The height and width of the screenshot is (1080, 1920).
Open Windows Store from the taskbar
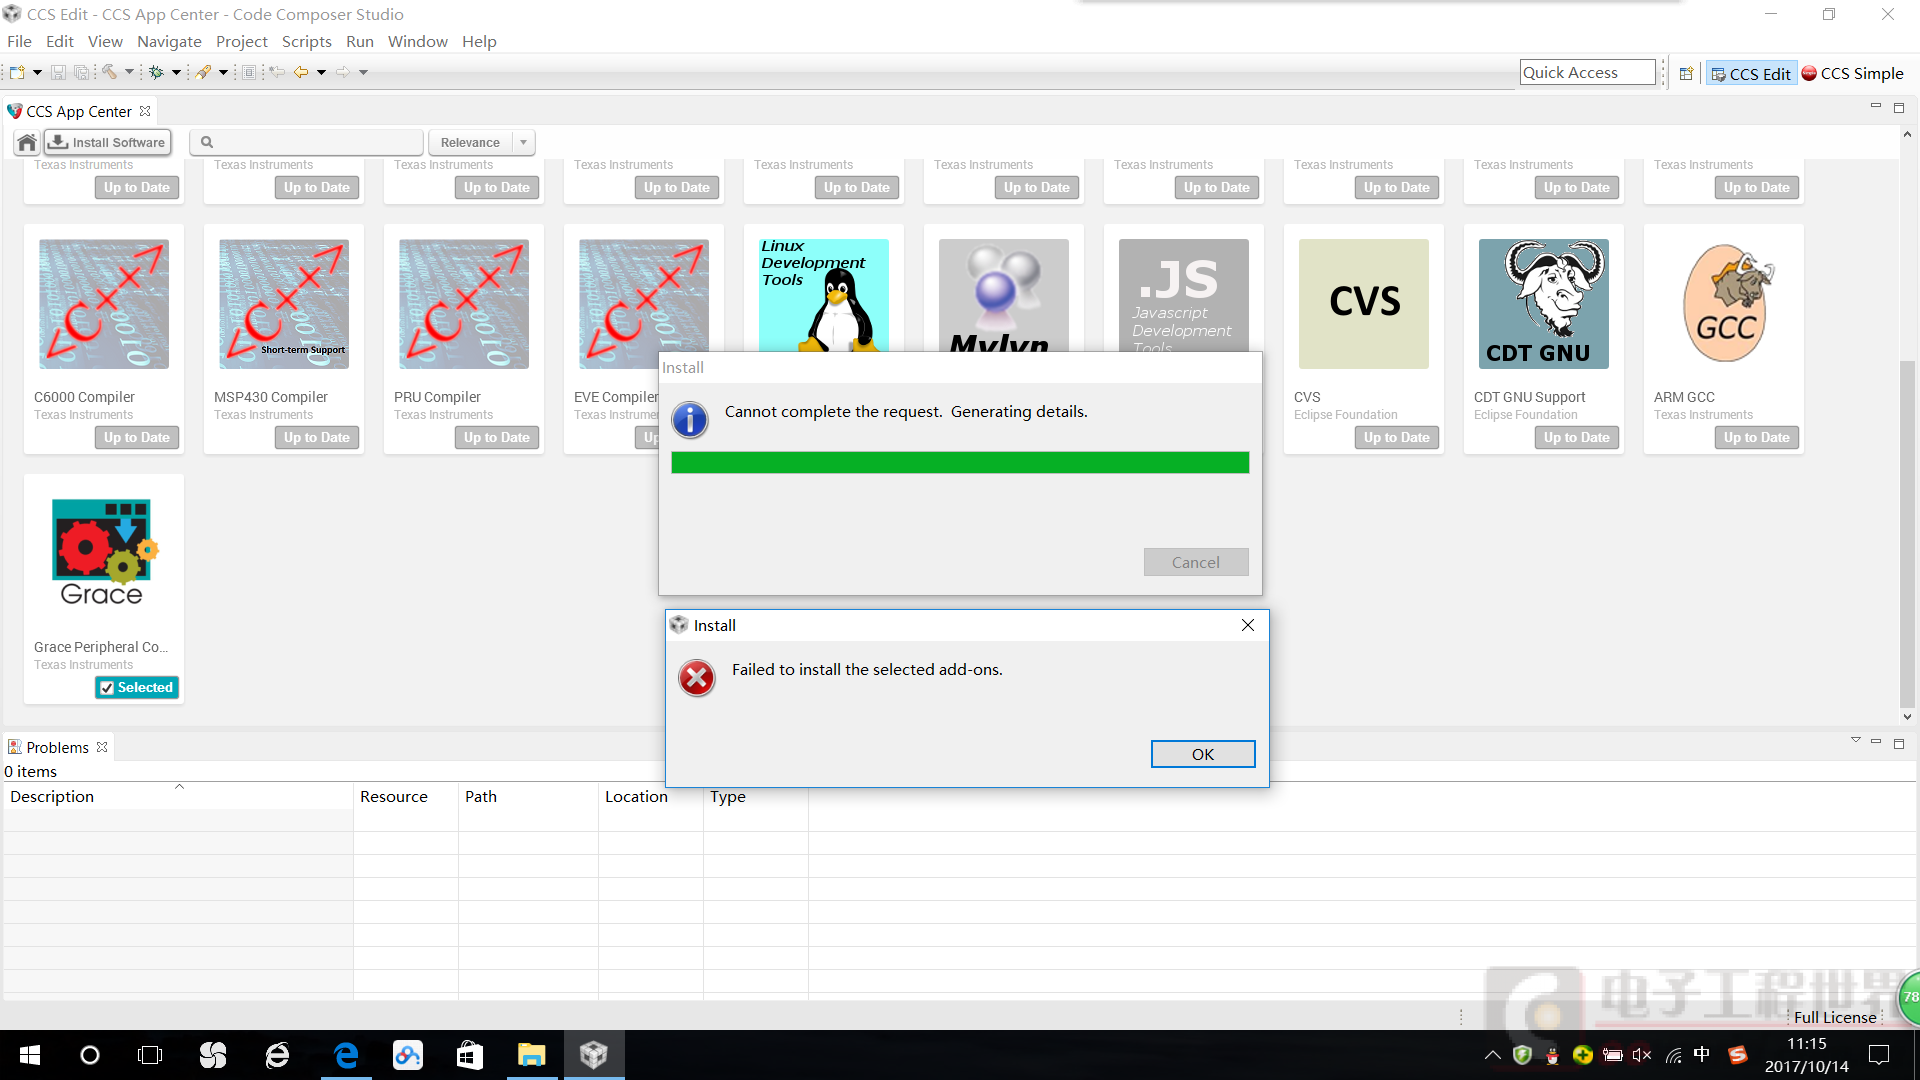(469, 1055)
